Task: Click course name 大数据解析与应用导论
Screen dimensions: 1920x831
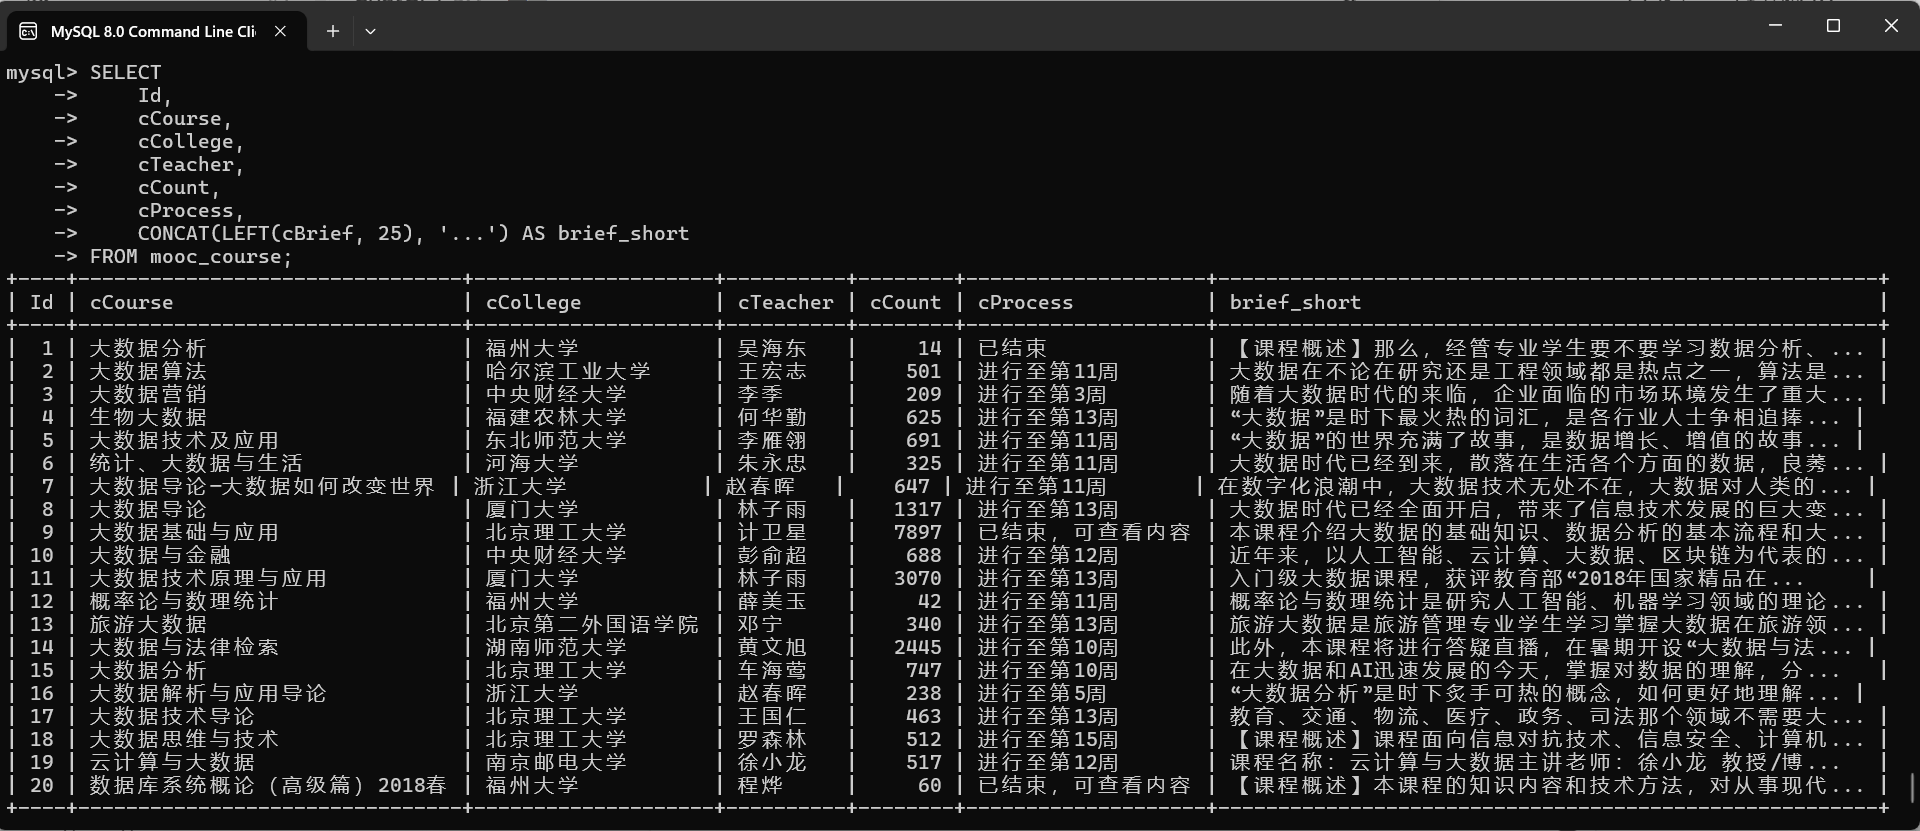Action: pyautogui.click(x=208, y=693)
